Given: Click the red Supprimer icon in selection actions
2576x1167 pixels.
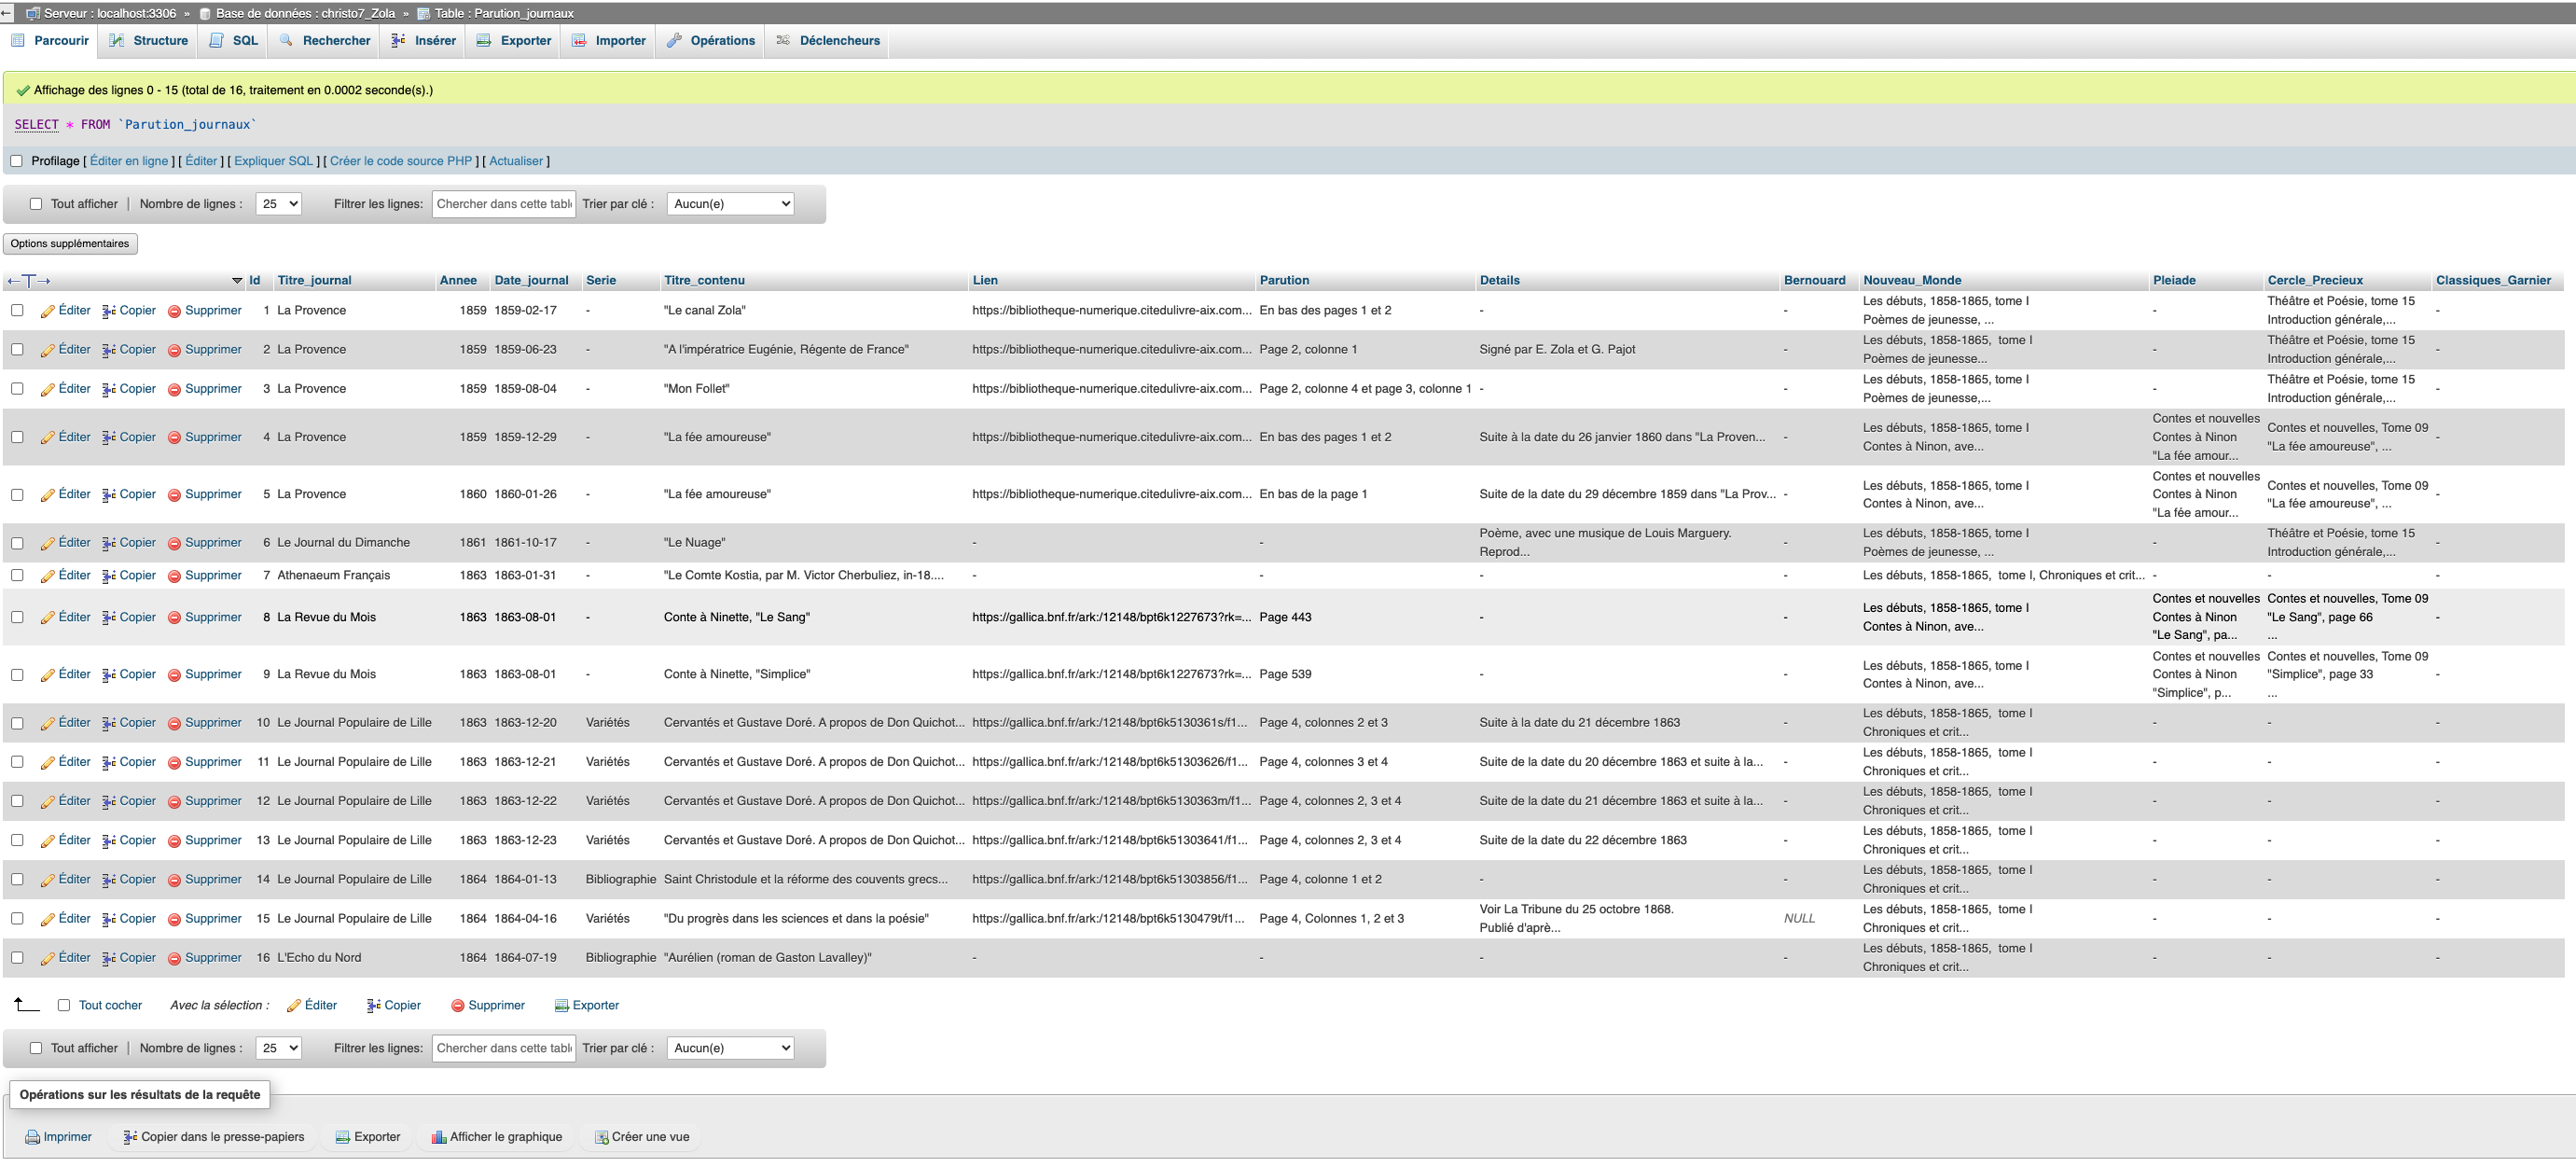Looking at the screenshot, I should [x=458, y=1006].
